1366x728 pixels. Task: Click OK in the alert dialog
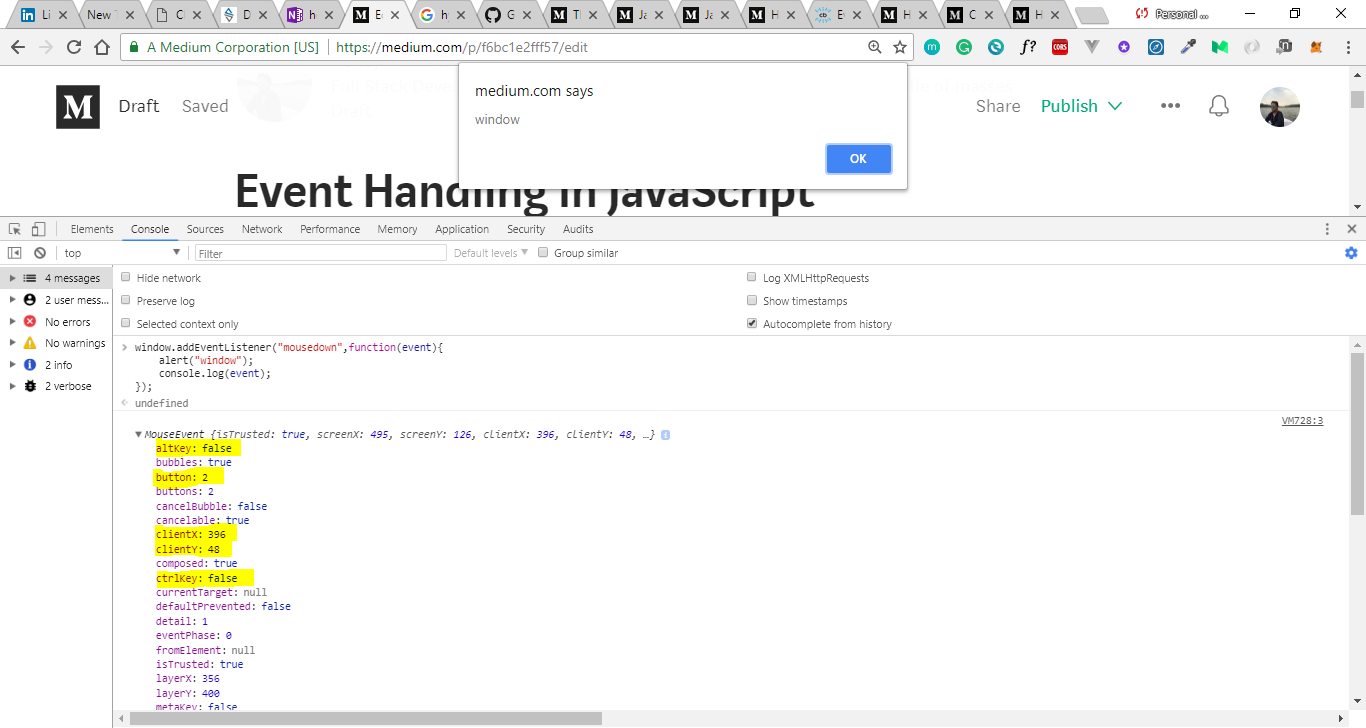tap(858, 158)
